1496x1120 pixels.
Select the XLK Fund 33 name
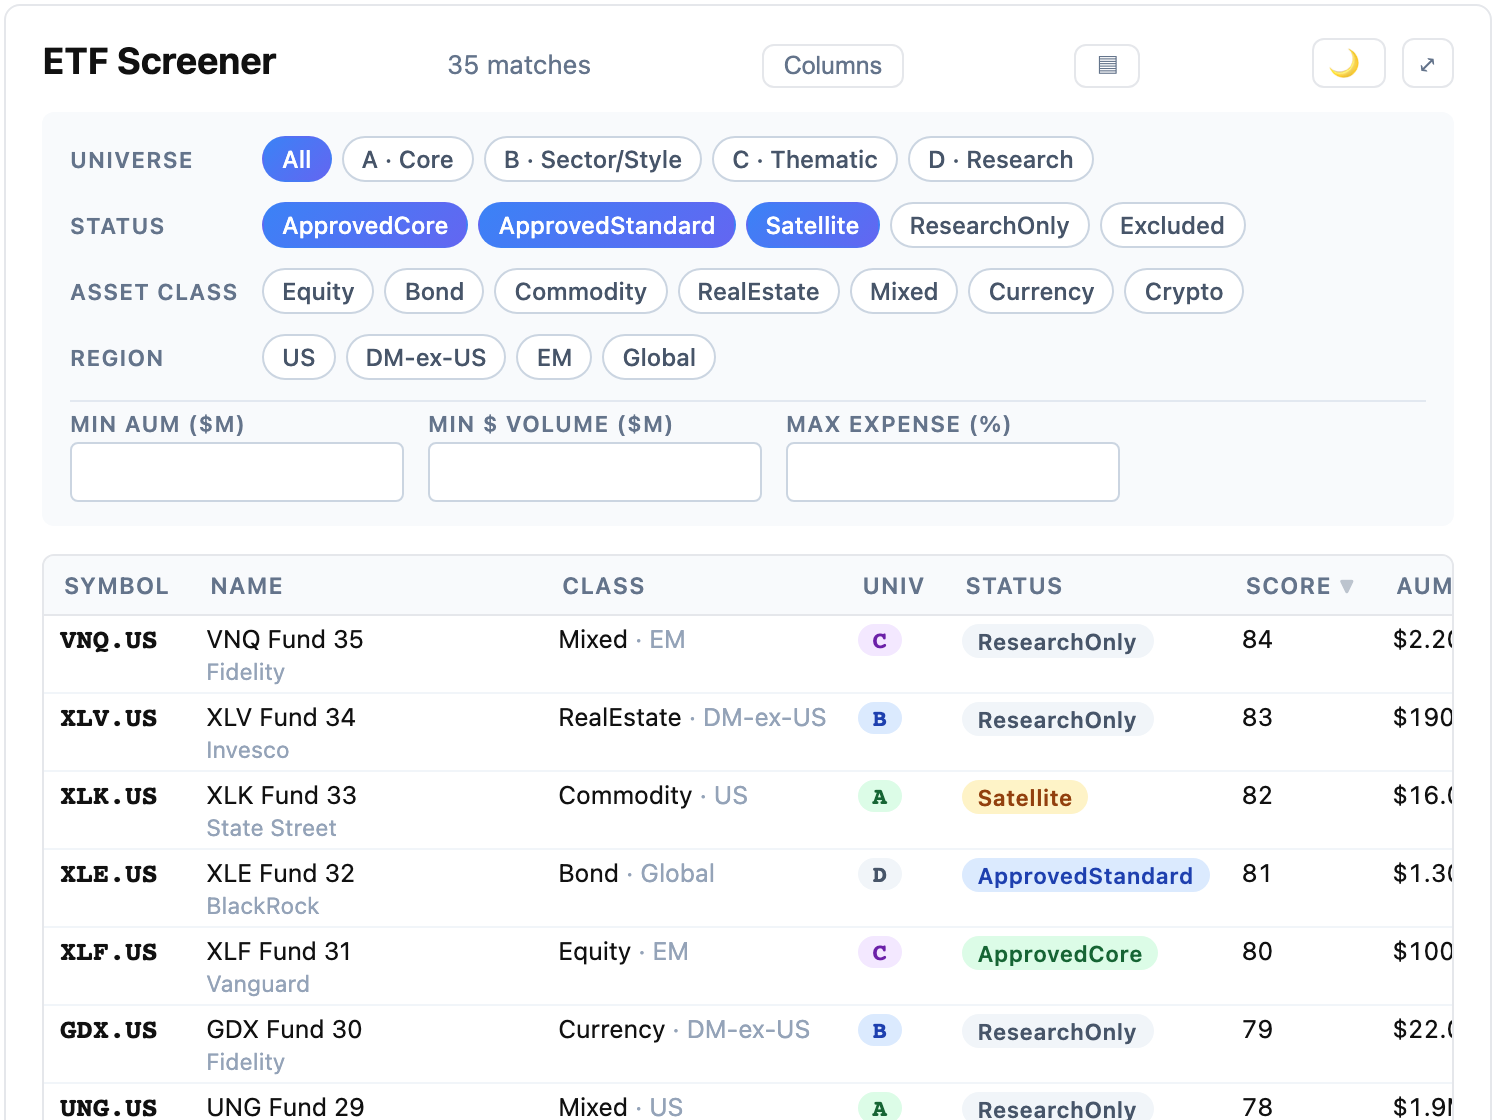click(282, 795)
